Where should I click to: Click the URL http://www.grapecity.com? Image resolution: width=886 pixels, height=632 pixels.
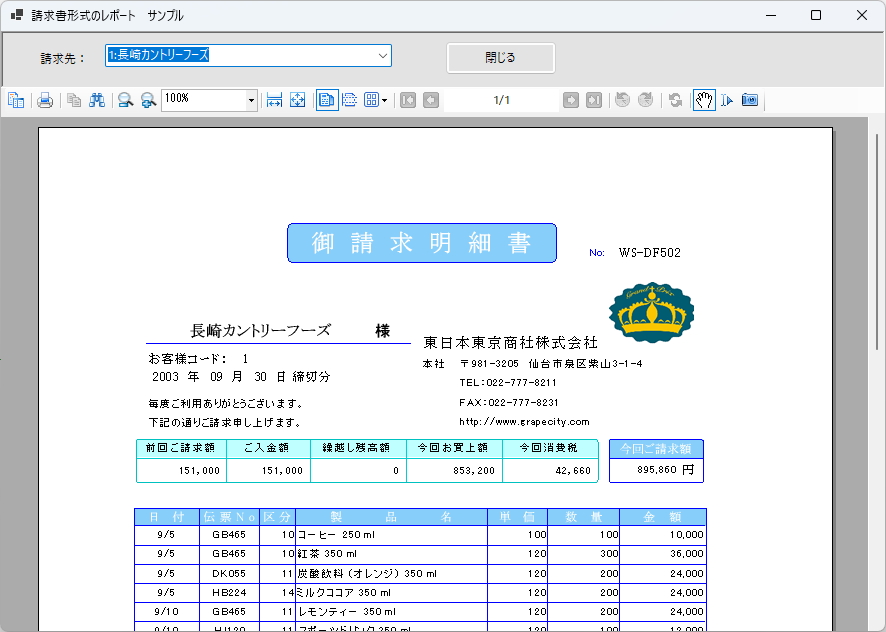(524, 422)
